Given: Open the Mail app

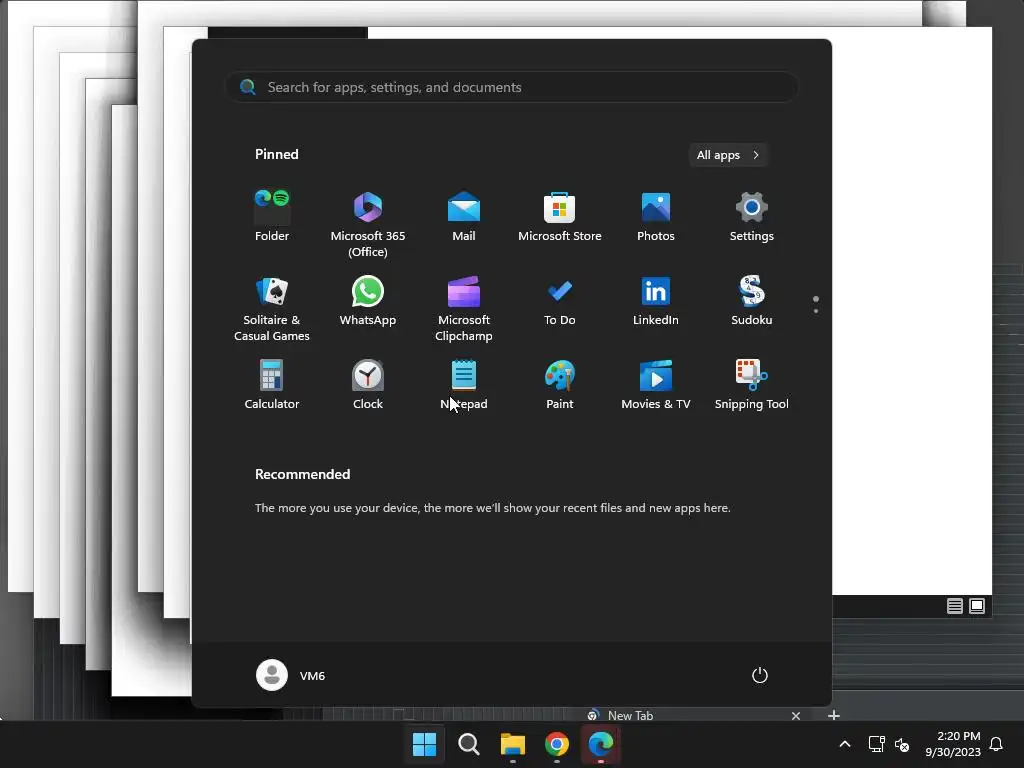Looking at the screenshot, I should pos(464,216).
